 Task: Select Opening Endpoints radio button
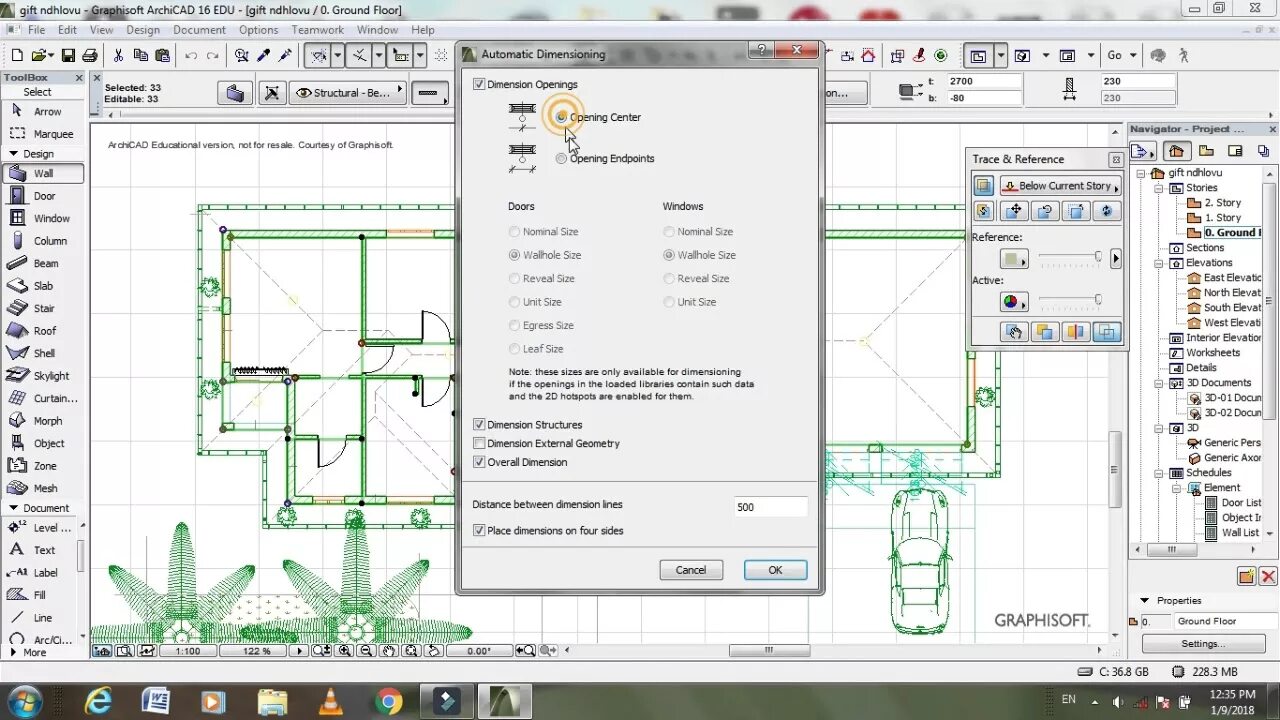(x=561, y=158)
